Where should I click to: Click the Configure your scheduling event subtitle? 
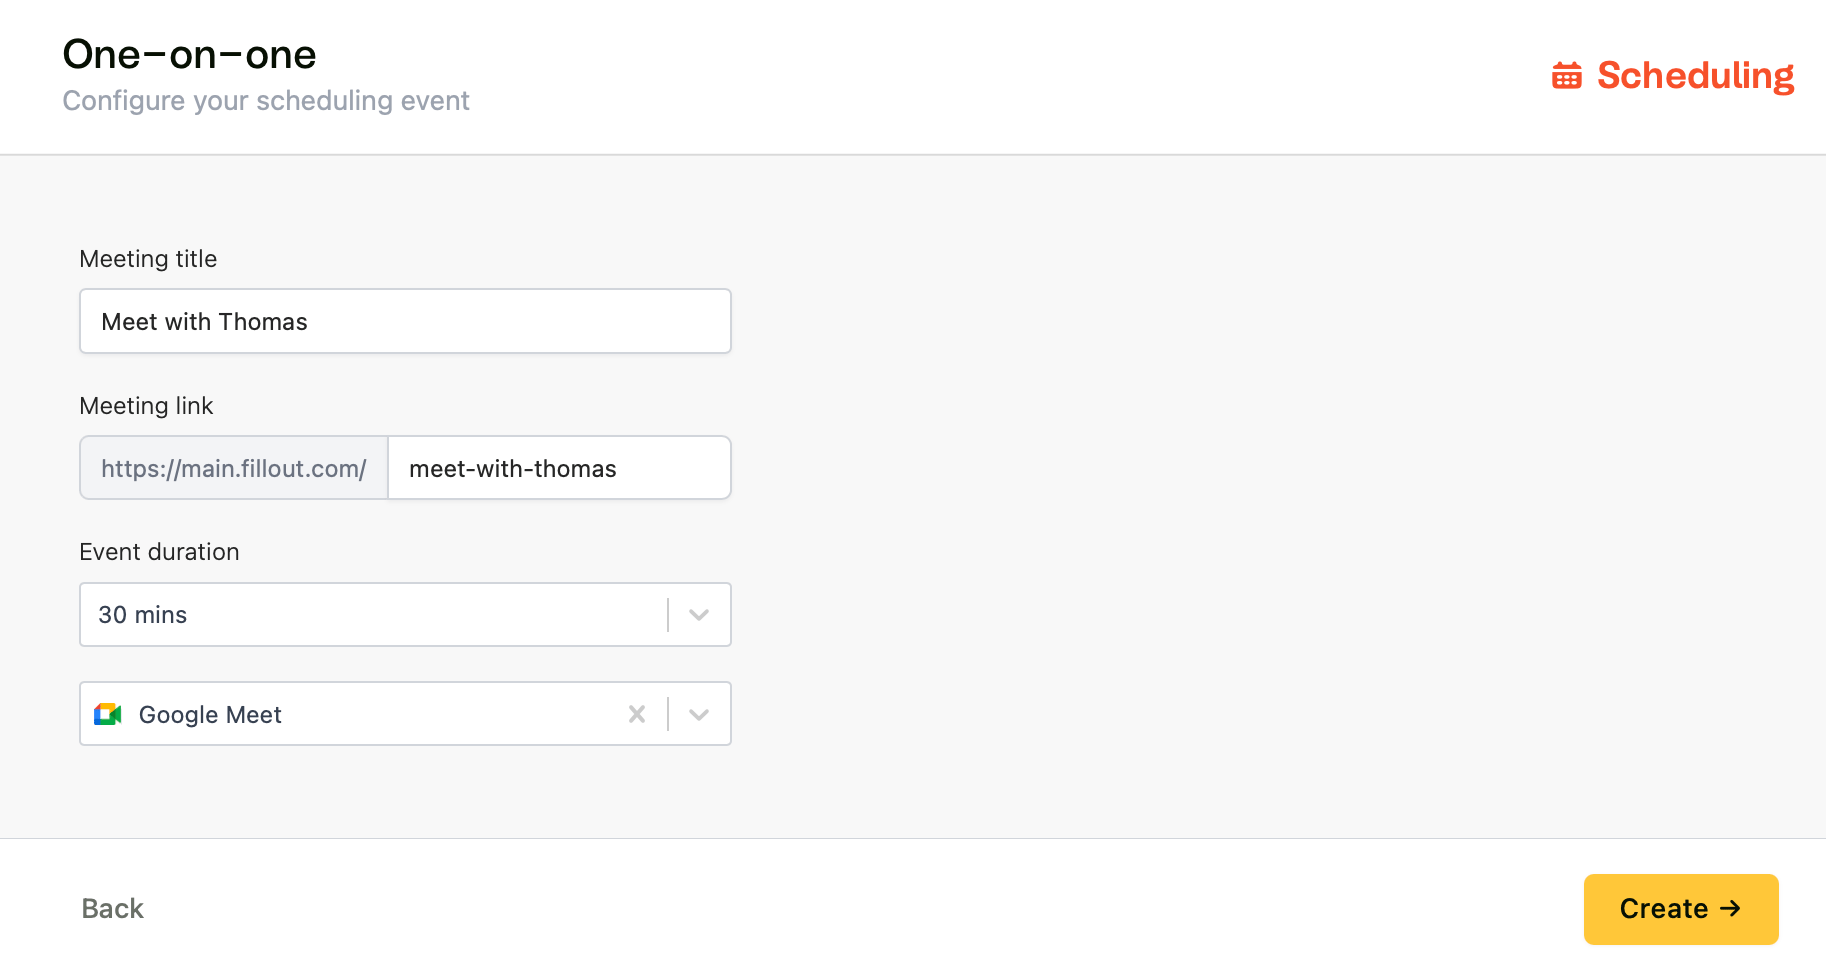(x=266, y=101)
